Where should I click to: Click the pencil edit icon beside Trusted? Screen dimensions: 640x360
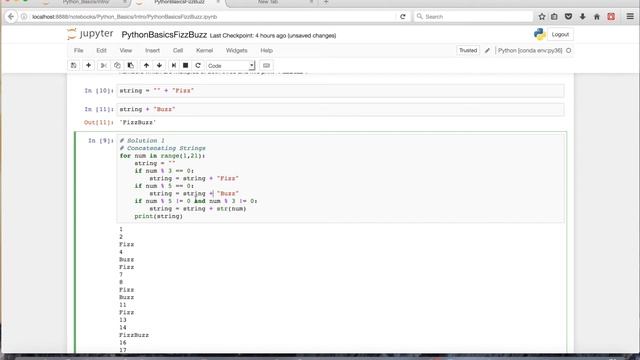tap(487, 51)
